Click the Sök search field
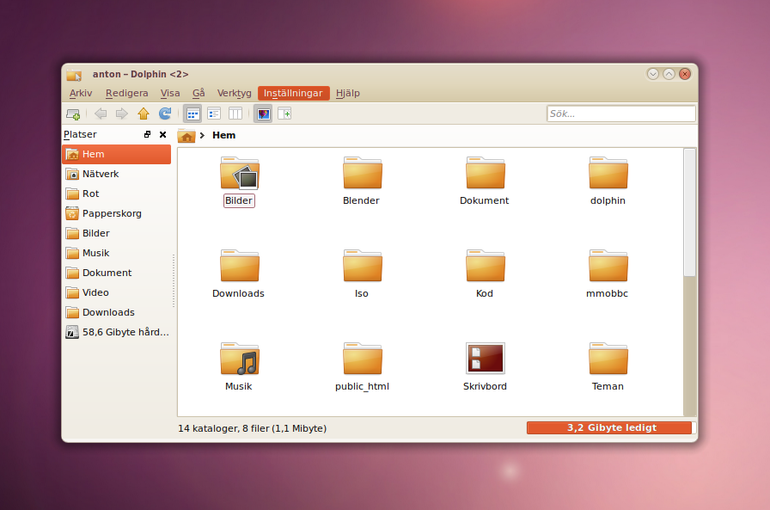Image resolution: width=770 pixels, height=510 pixels. click(621, 114)
